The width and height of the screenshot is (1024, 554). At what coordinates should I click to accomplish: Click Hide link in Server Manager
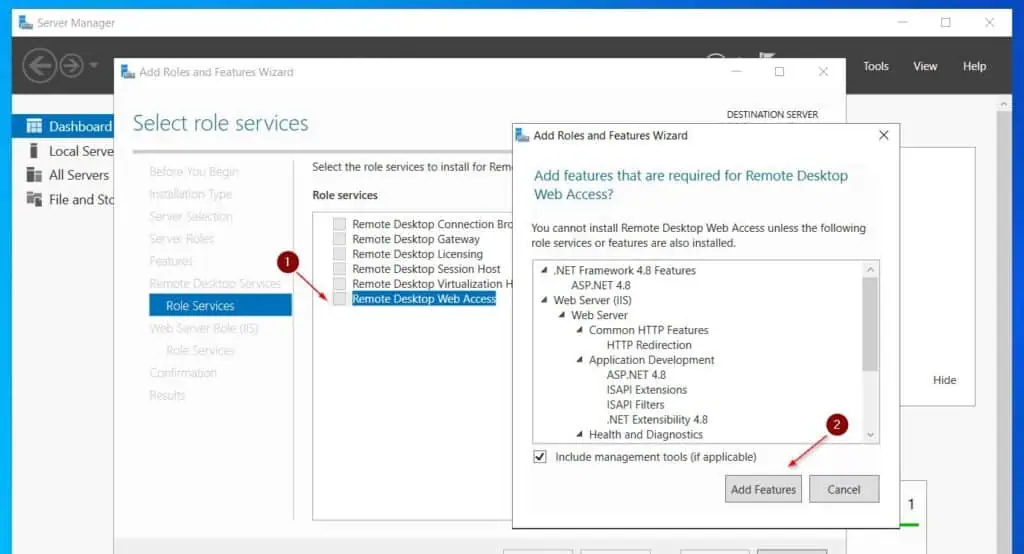(944, 380)
